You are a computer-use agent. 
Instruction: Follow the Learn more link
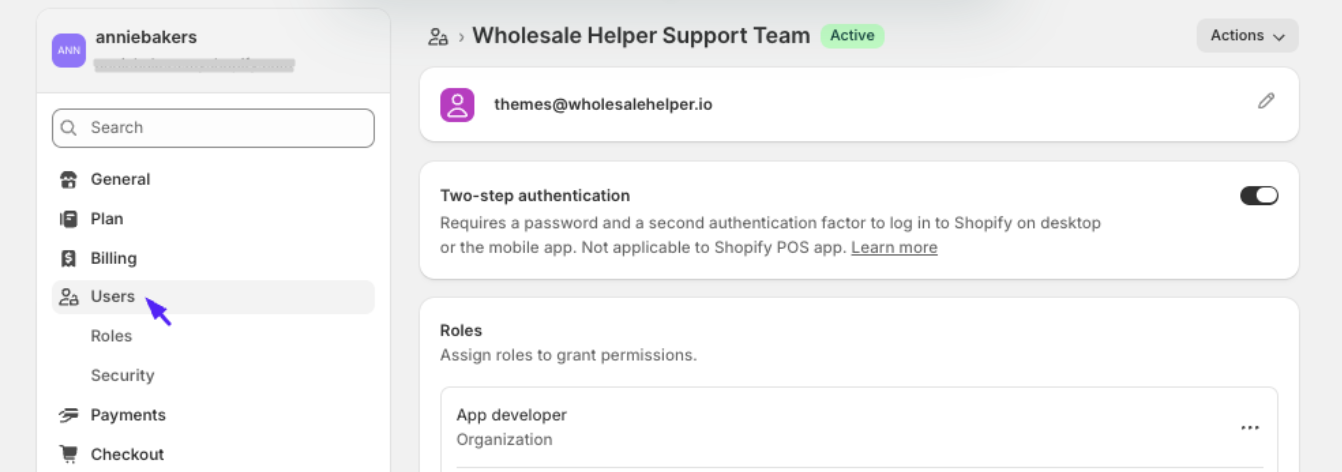click(894, 248)
